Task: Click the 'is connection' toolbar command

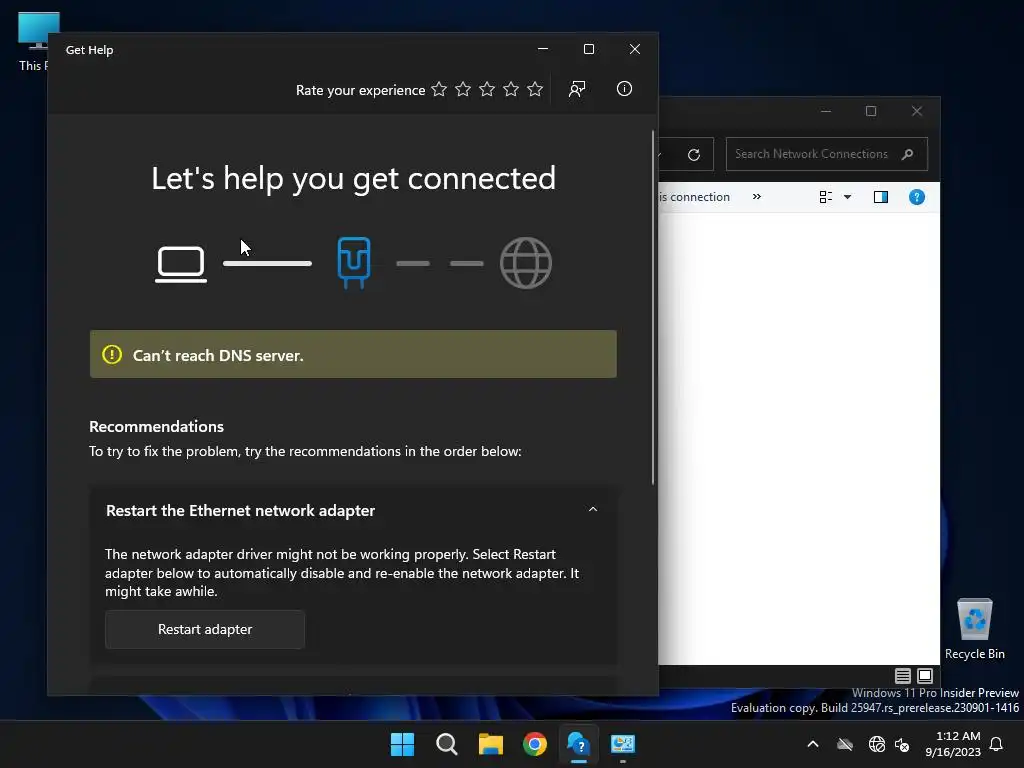Action: pyautogui.click(x=694, y=197)
